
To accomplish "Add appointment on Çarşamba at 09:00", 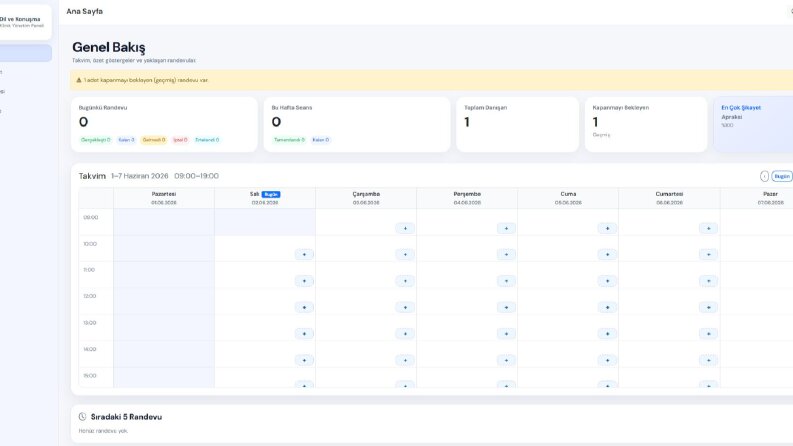I will click(405, 229).
